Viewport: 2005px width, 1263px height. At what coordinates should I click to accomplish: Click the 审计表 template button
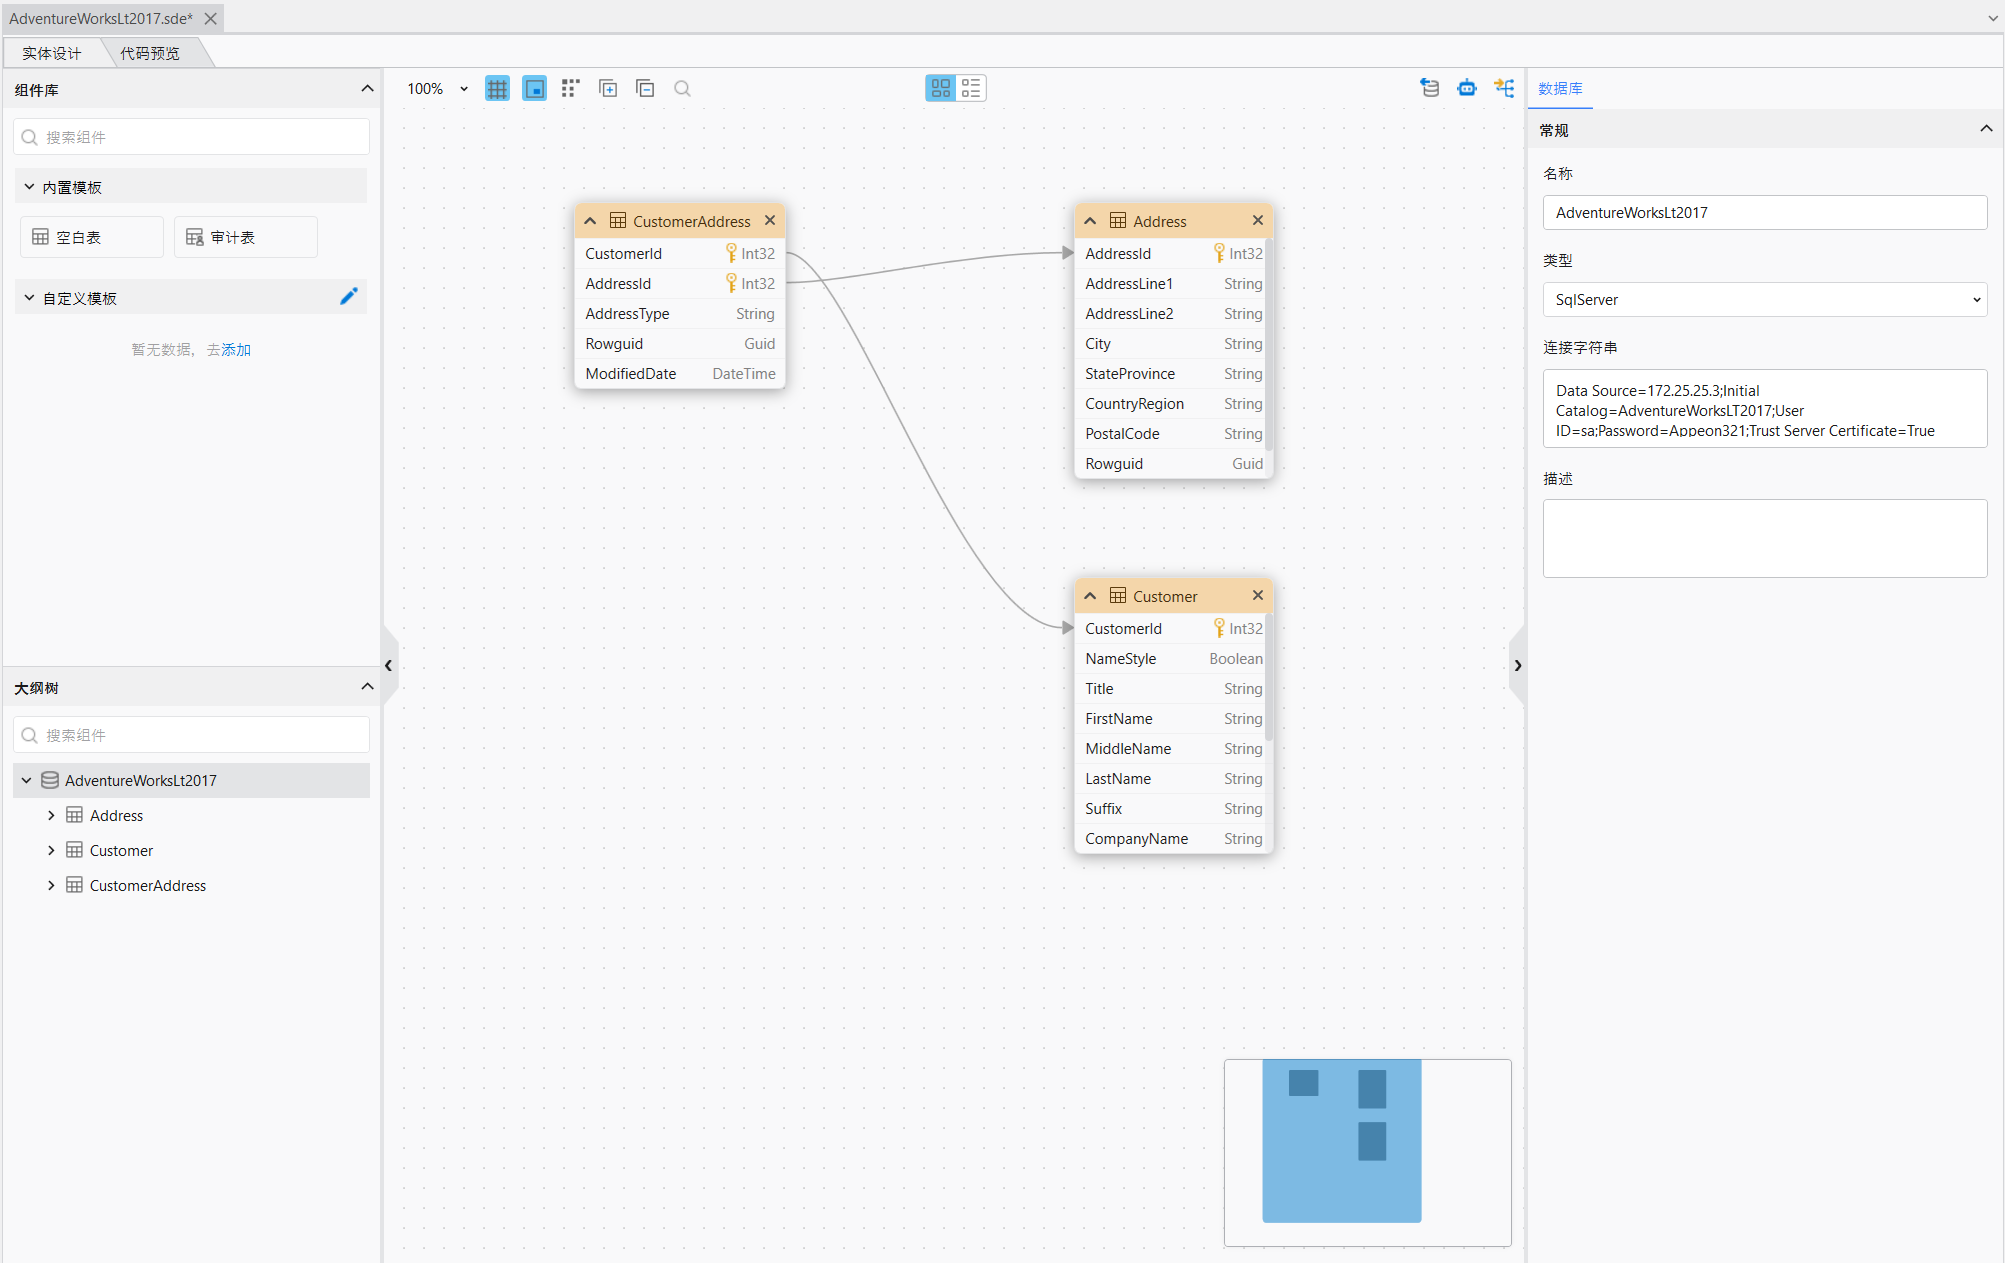click(245, 237)
